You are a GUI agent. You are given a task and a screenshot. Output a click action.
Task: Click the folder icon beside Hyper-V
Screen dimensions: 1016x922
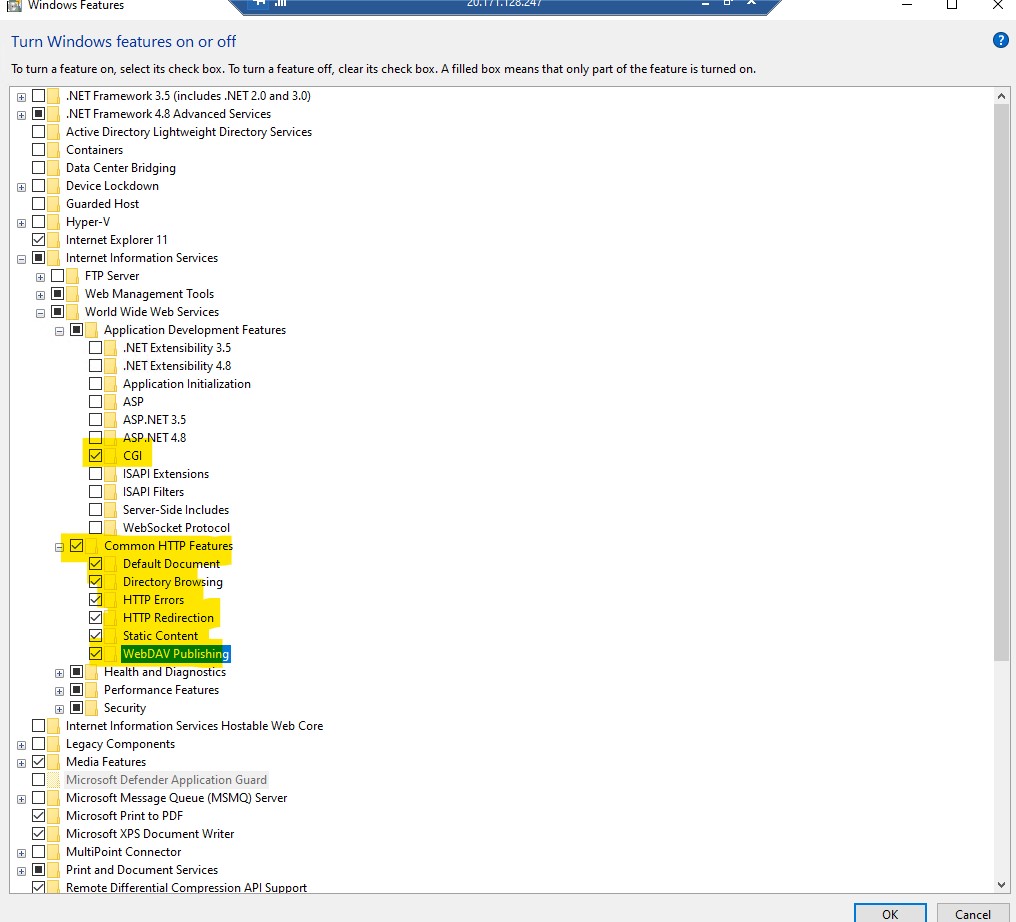point(53,222)
